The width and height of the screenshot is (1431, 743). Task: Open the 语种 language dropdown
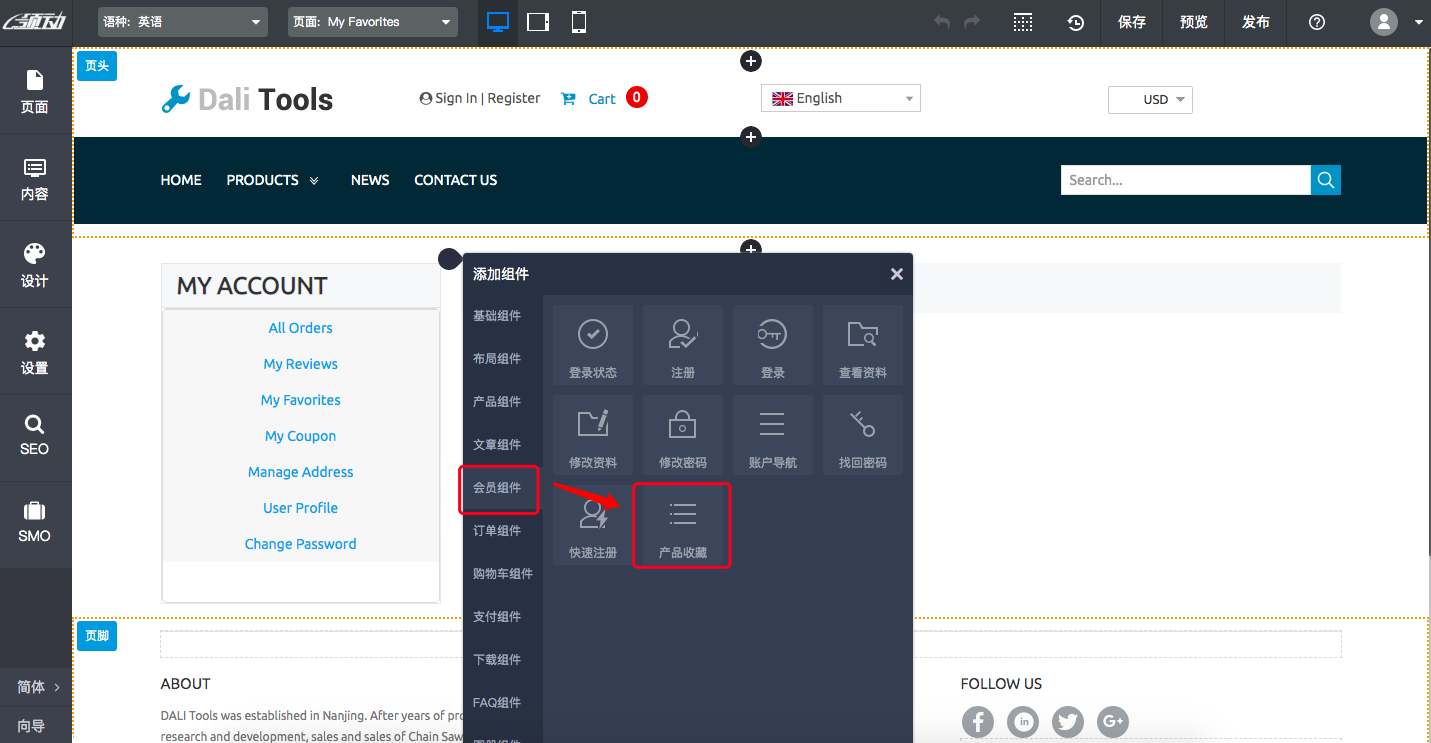pos(183,22)
